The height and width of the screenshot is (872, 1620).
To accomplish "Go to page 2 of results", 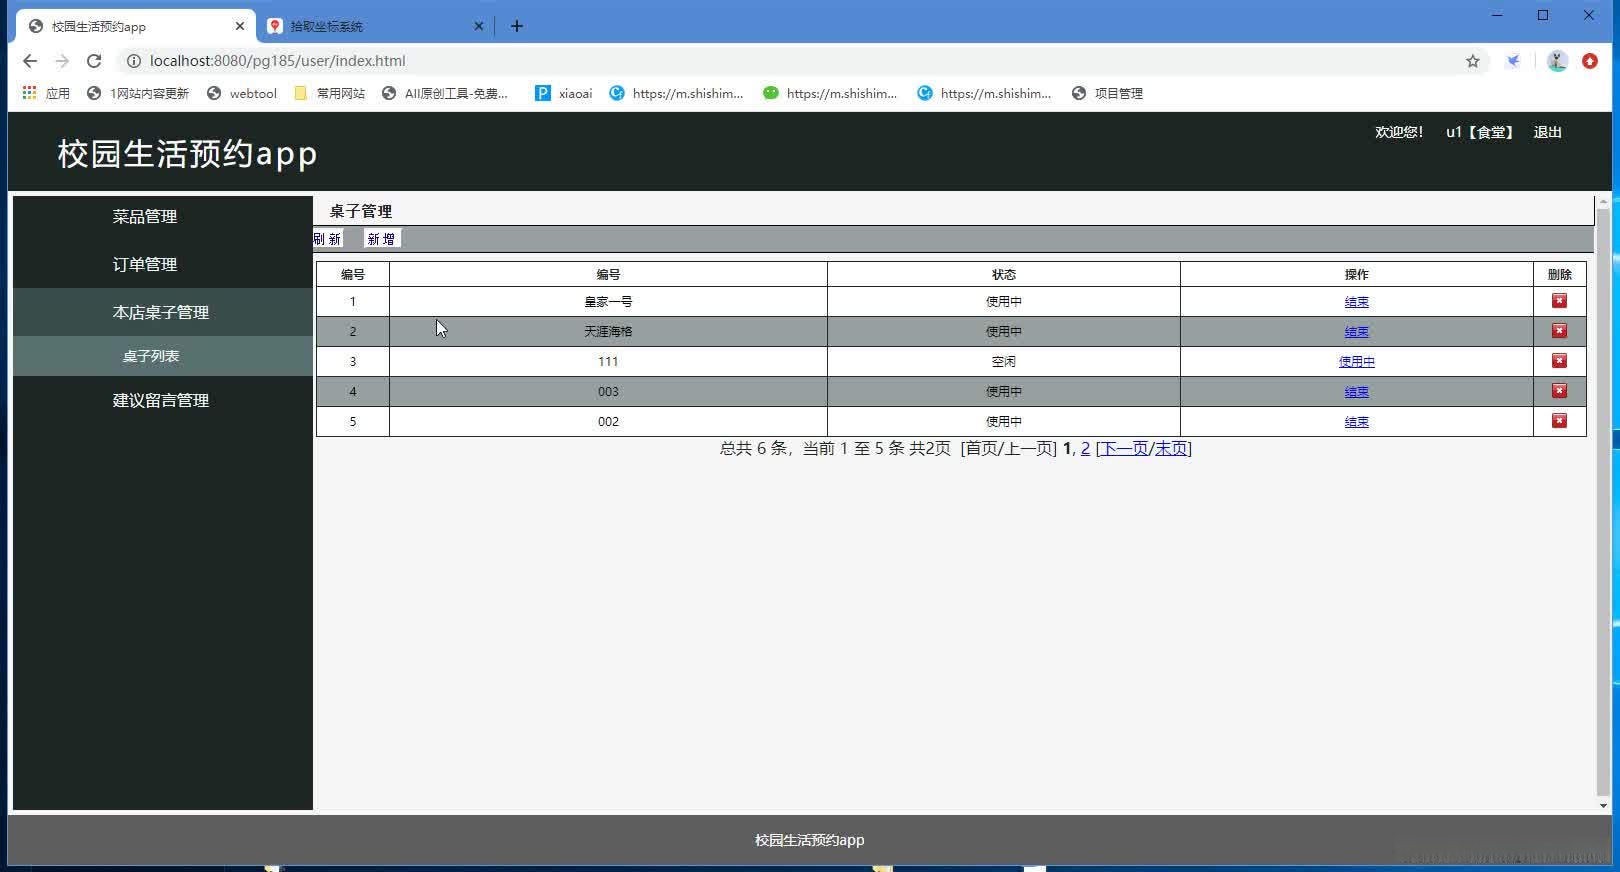I will coord(1085,448).
